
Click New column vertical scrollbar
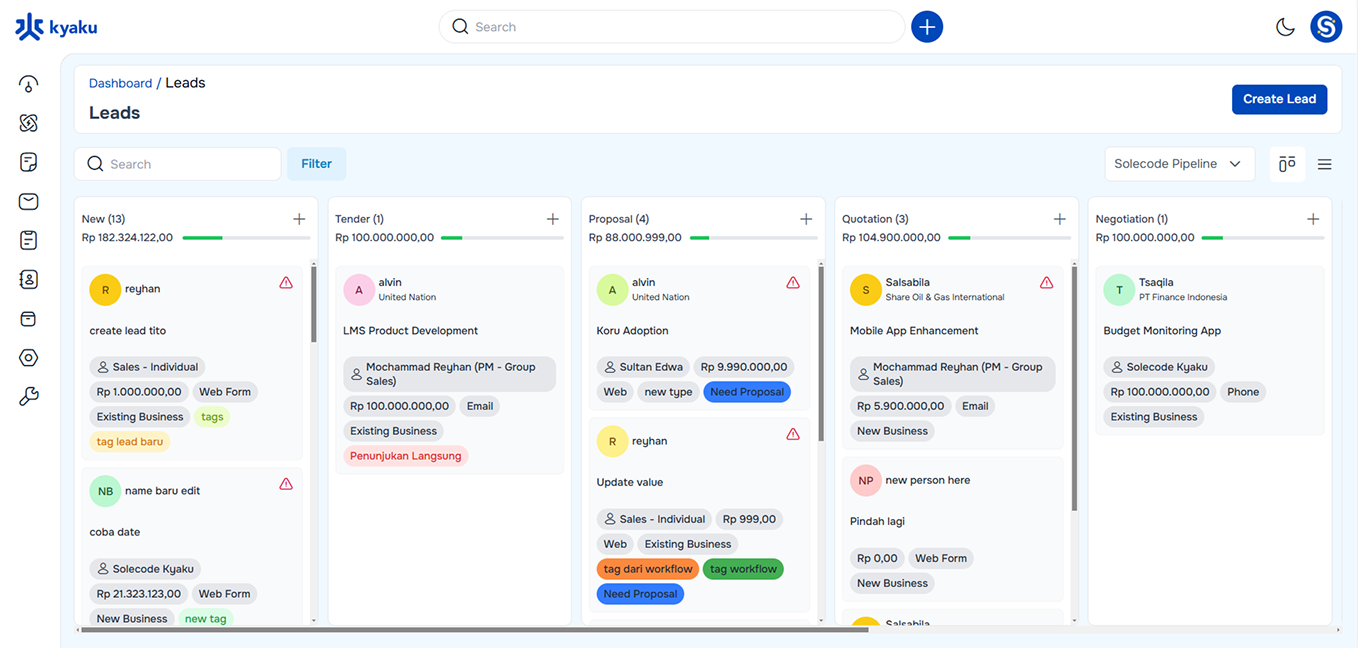click(x=314, y=304)
